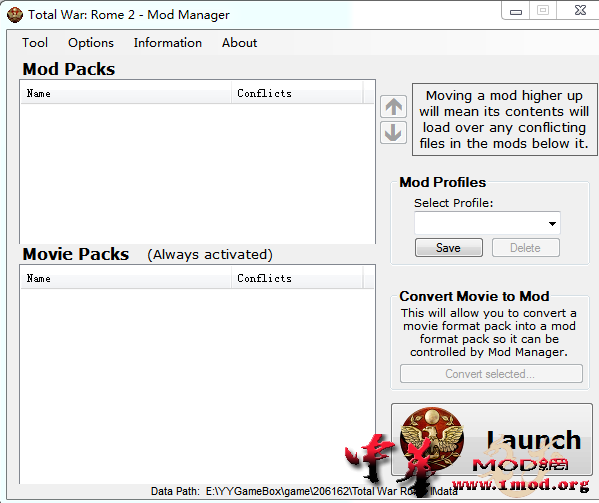This screenshot has height=503, width=599.
Task: Click inside the Select Profile combo box
Action: [487, 223]
